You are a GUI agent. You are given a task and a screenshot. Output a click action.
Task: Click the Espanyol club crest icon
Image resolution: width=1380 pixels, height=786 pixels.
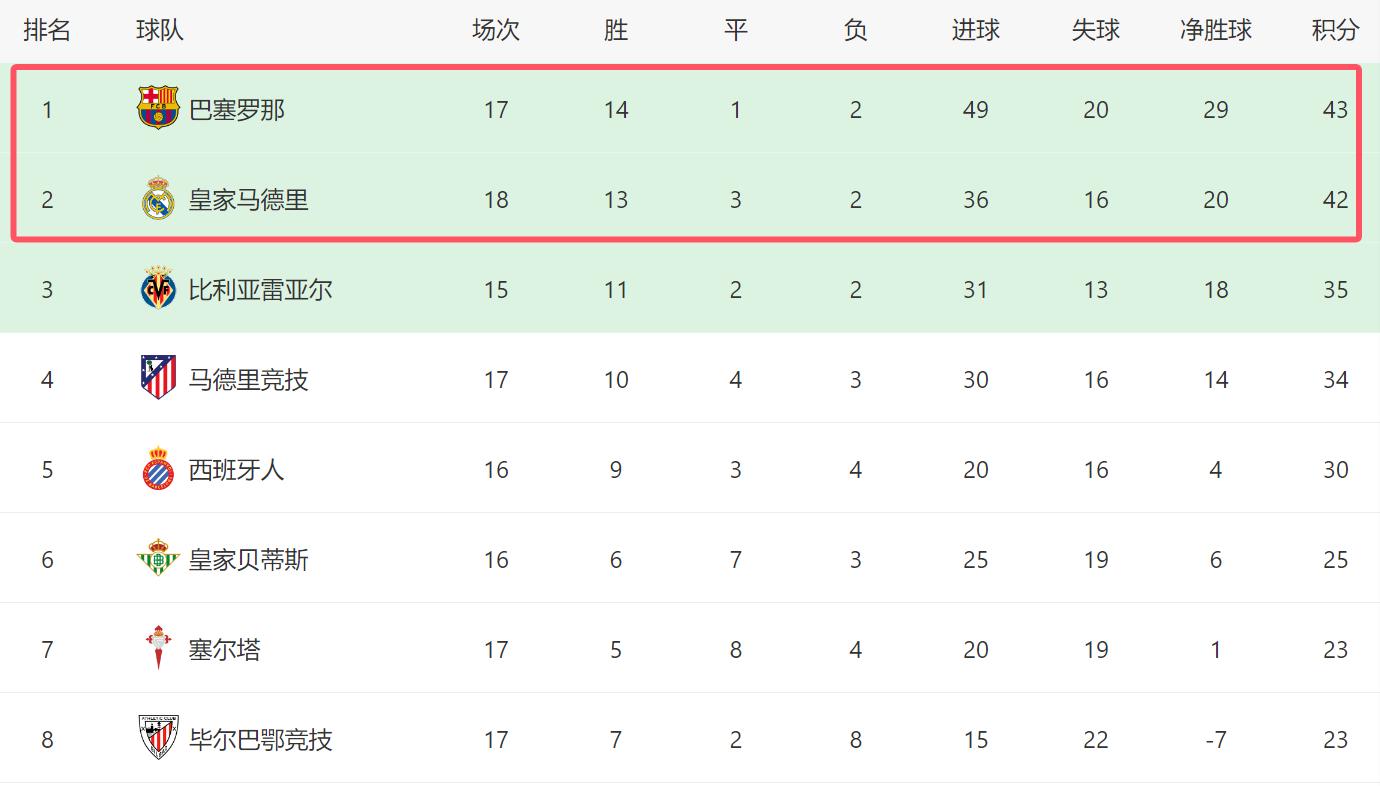(x=158, y=469)
